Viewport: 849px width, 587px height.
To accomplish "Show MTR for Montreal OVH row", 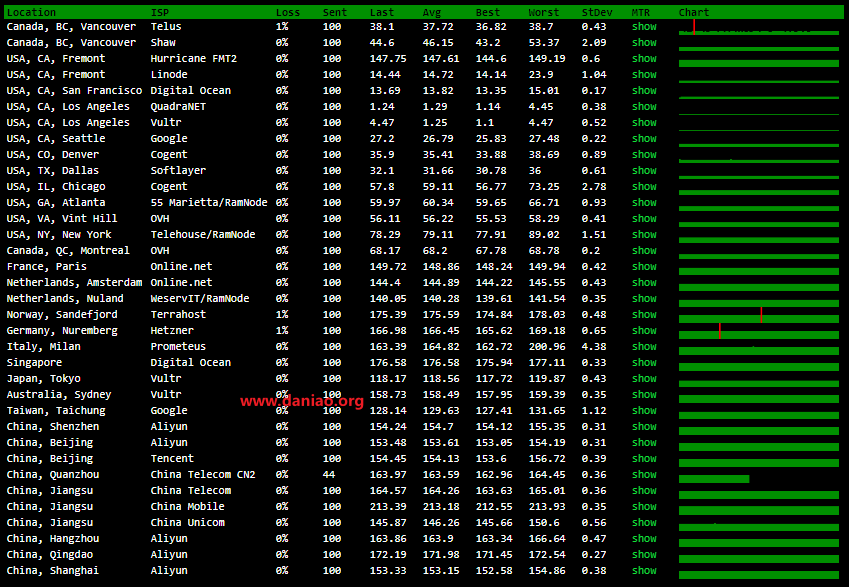I will (644, 250).
